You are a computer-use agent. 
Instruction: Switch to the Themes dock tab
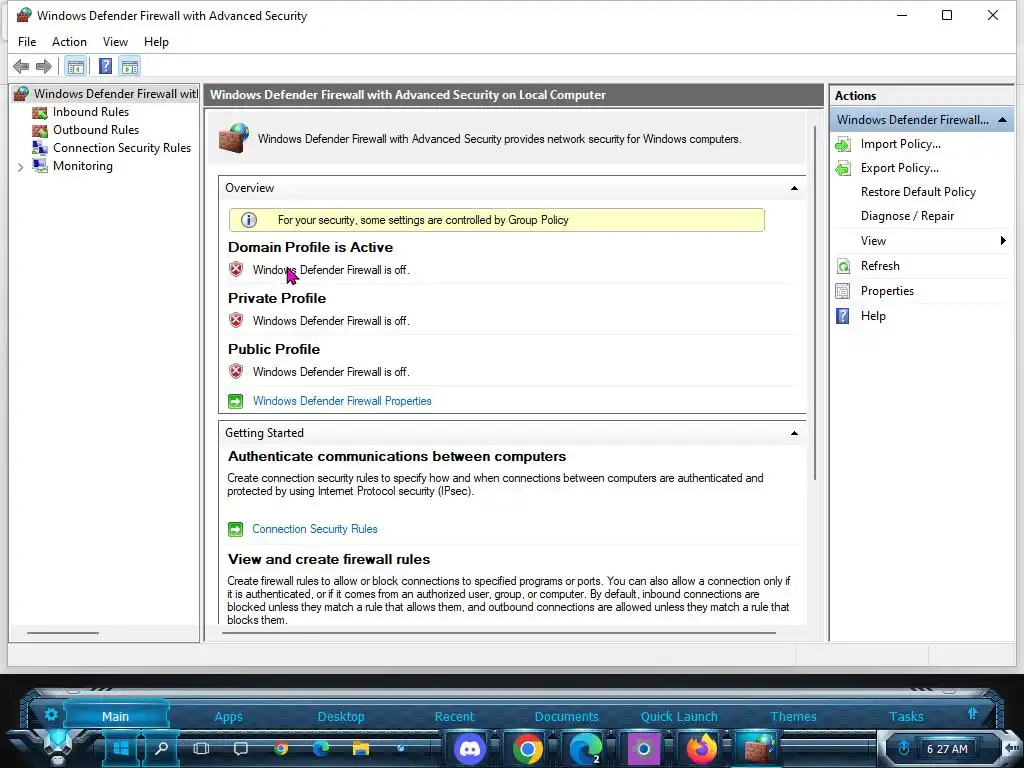[793, 716]
